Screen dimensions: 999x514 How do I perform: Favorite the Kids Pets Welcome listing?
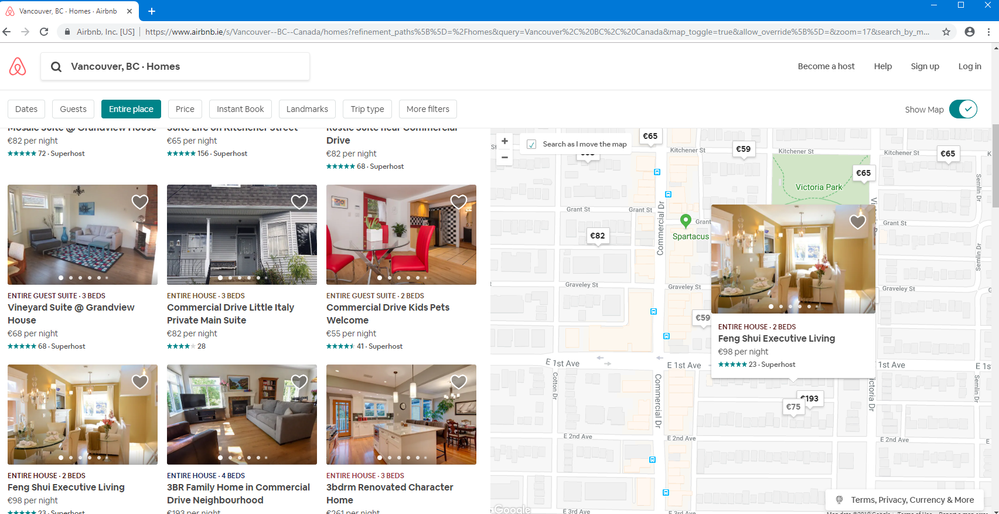pyautogui.click(x=458, y=202)
